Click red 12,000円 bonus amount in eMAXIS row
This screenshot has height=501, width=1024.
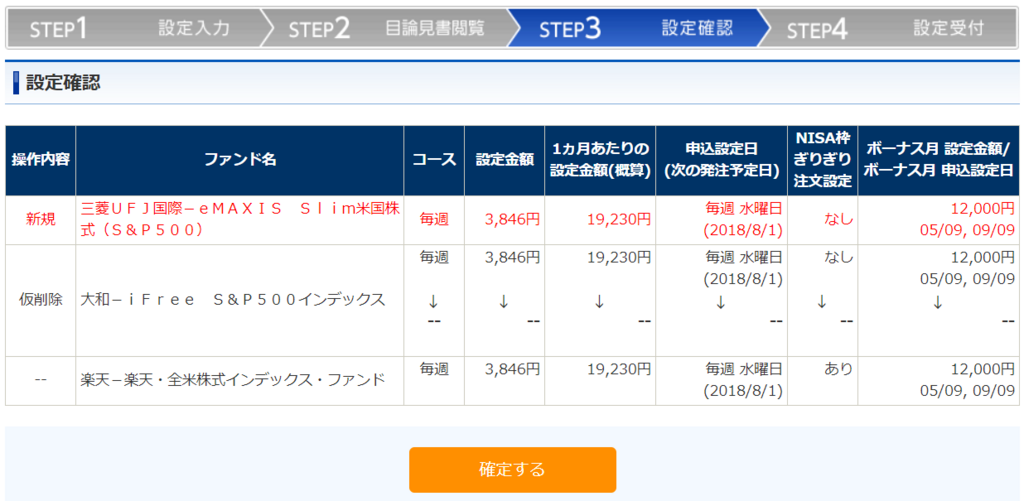tap(982, 208)
